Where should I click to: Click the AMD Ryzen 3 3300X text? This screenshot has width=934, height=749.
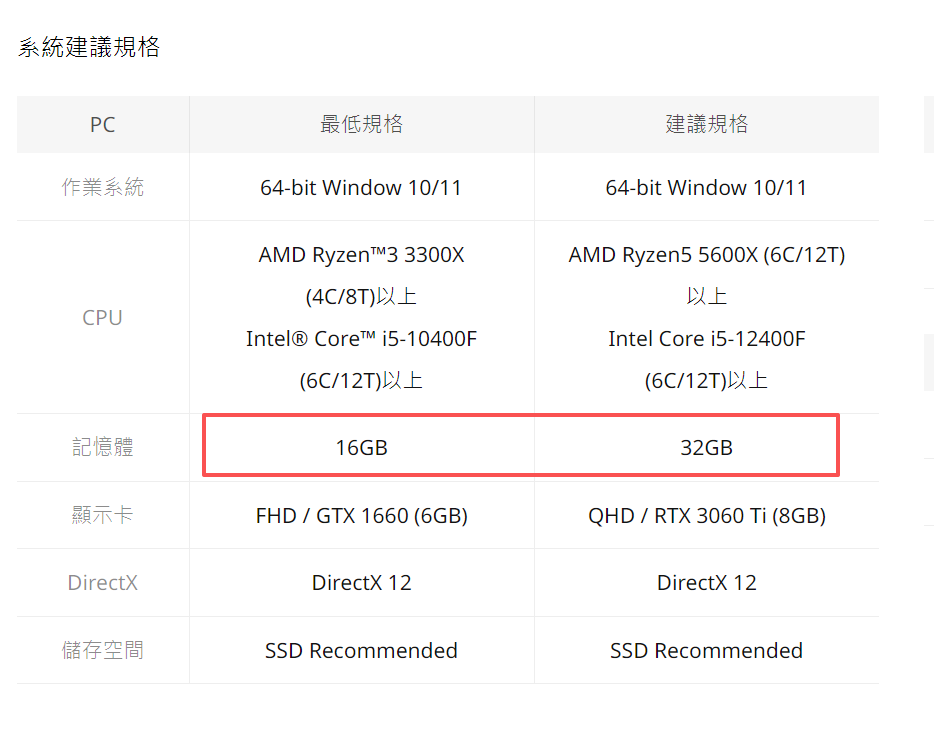click(361, 255)
